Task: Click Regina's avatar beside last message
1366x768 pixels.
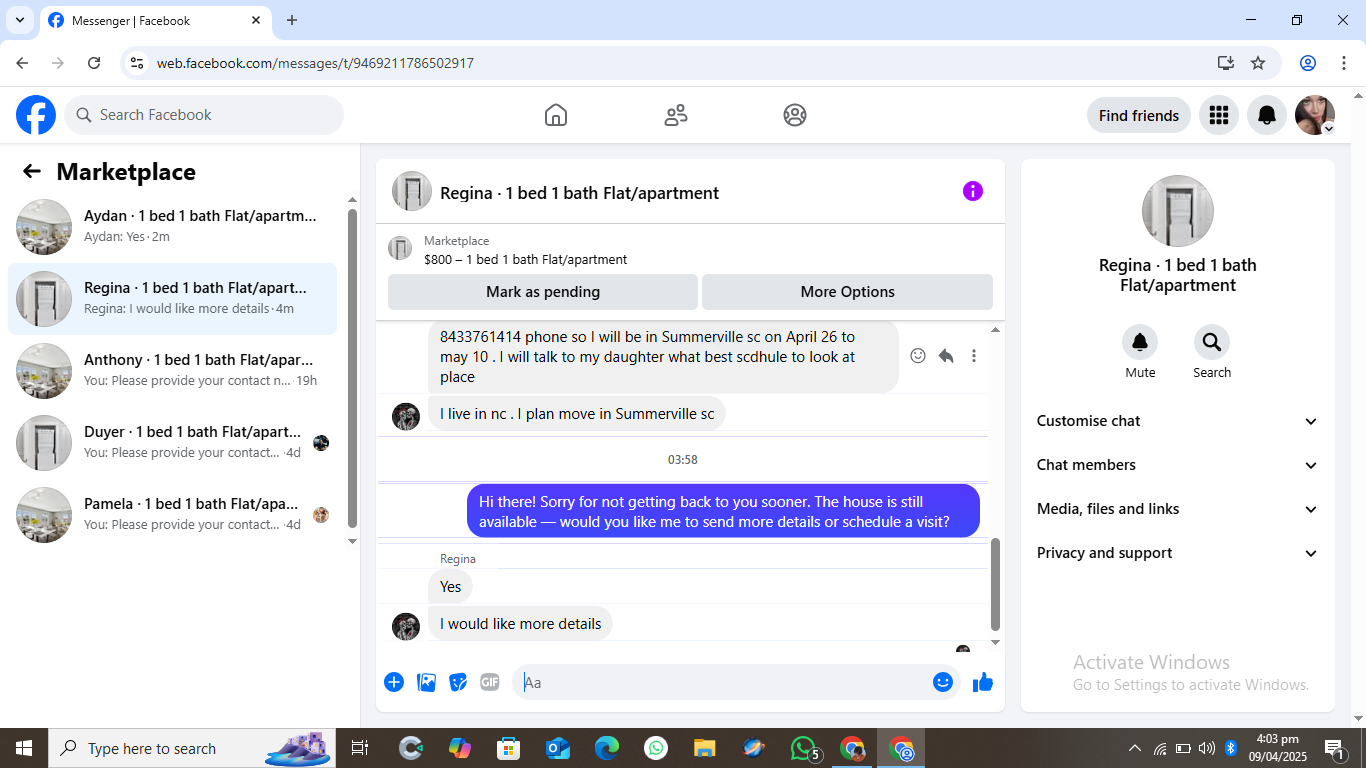Action: tap(406, 627)
